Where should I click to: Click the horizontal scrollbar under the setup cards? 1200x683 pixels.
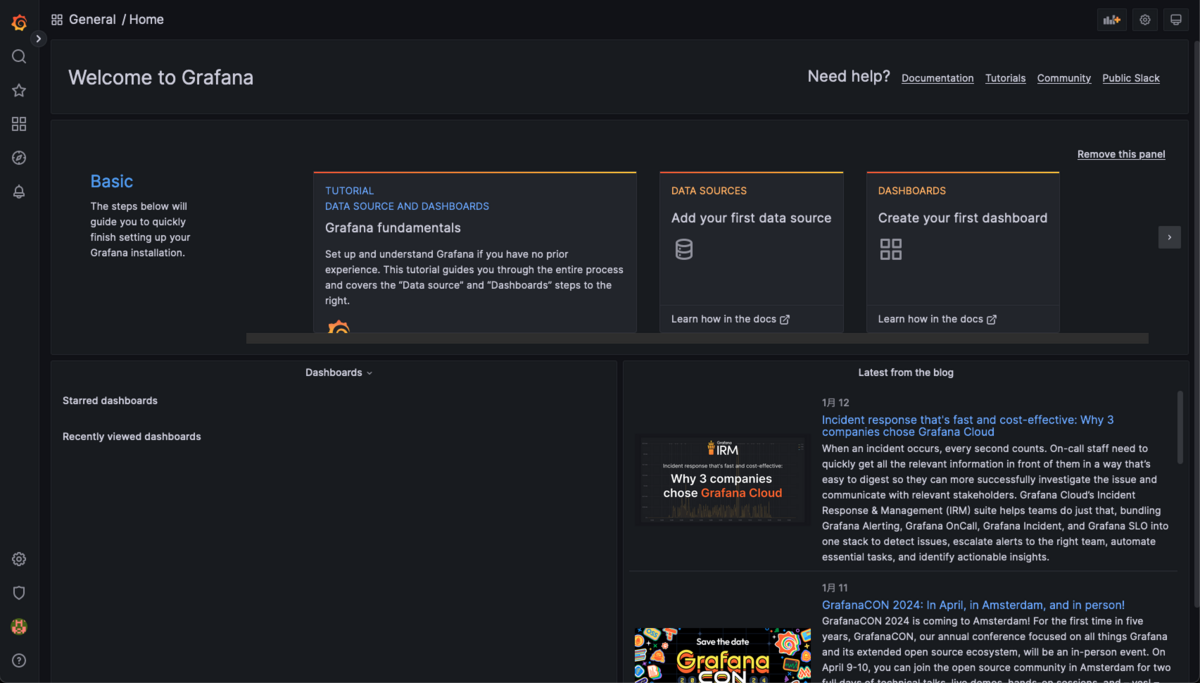pos(697,338)
